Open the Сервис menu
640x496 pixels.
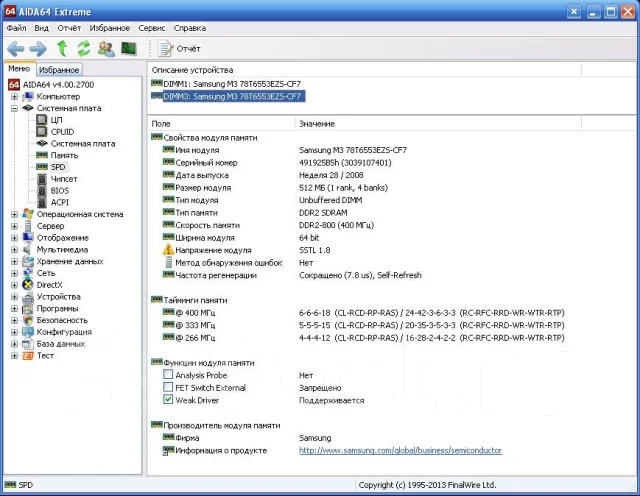click(152, 28)
